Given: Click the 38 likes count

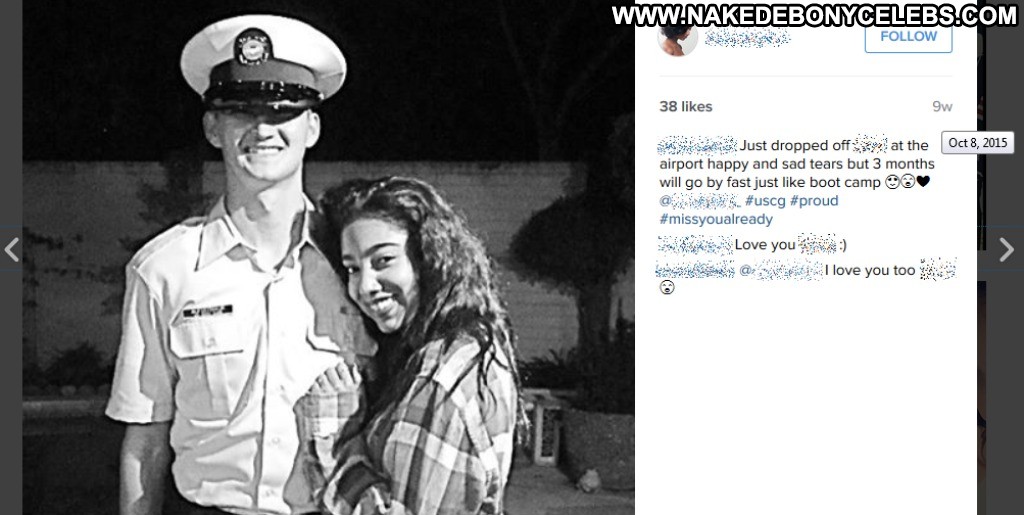Looking at the screenshot, I should (686, 107).
